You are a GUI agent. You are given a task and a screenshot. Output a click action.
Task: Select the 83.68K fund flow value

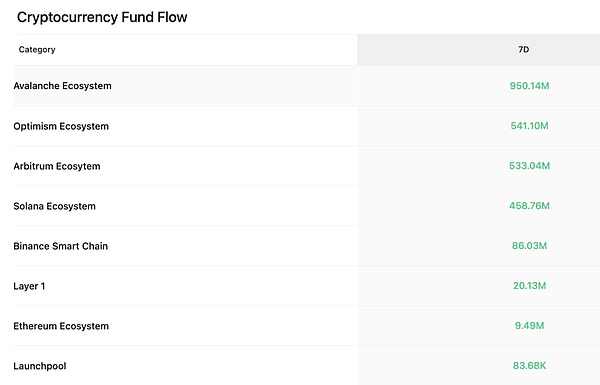pos(529,365)
